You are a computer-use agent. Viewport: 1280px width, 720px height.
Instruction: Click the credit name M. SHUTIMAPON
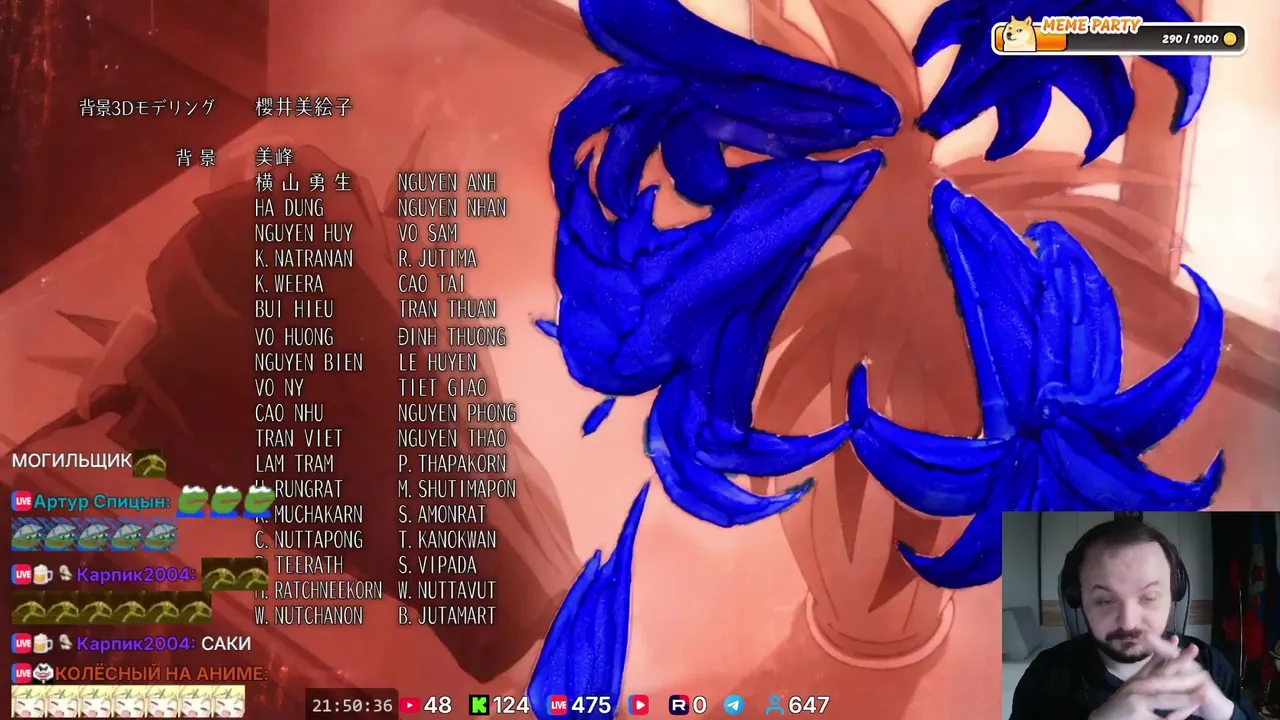point(457,489)
